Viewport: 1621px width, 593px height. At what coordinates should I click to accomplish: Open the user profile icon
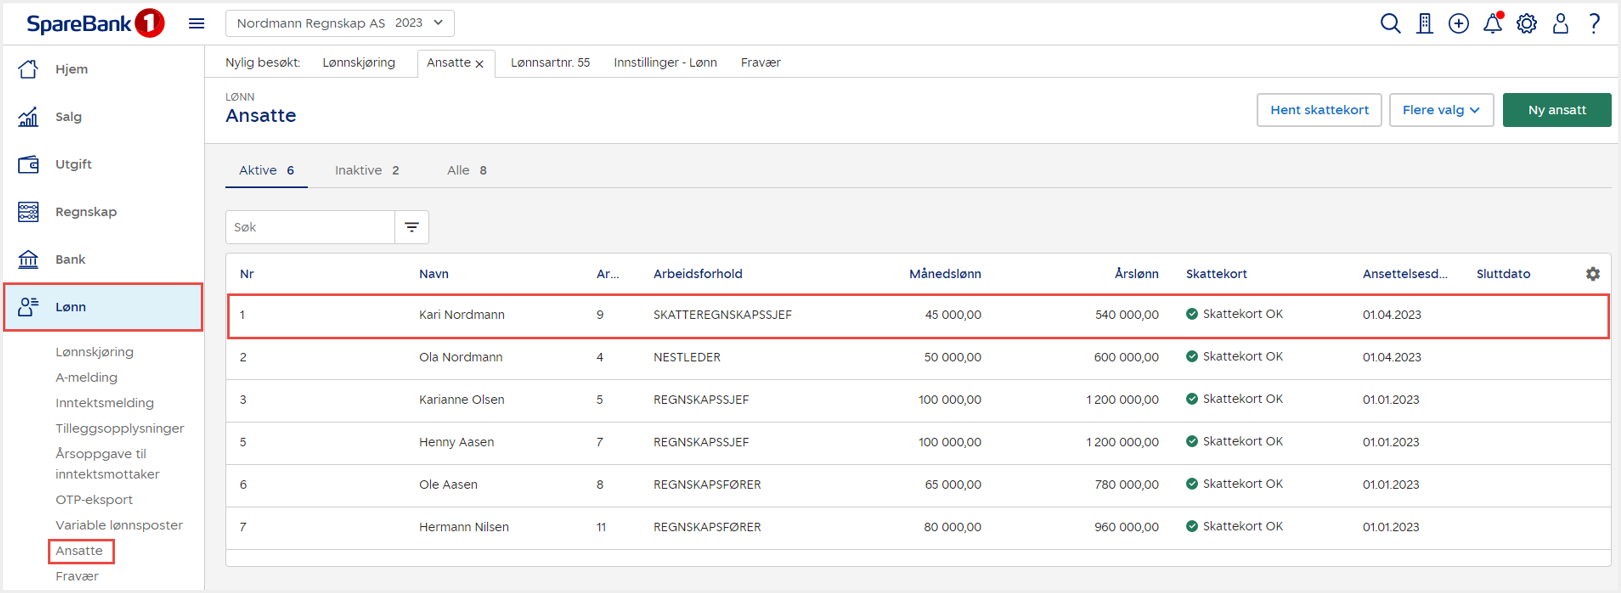coord(1560,23)
